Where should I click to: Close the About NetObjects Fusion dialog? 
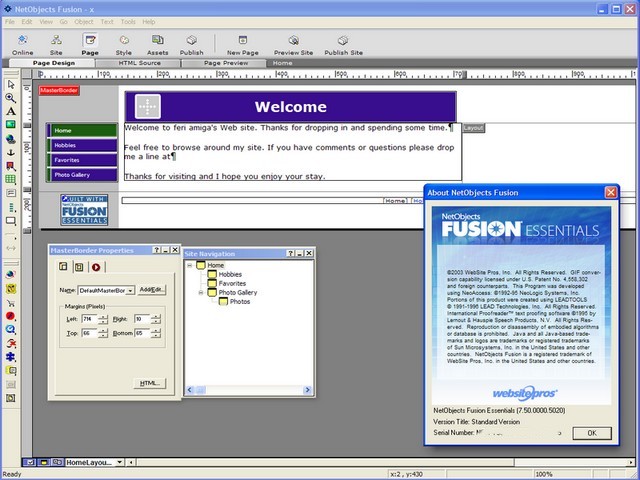pos(611,192)
